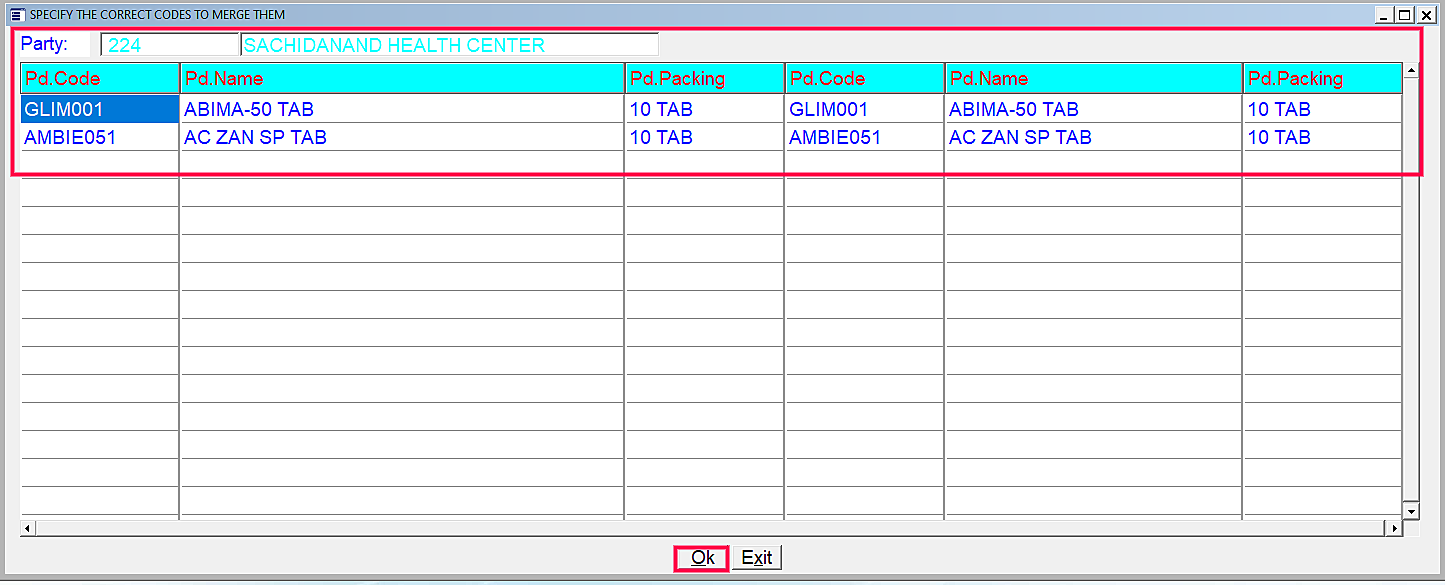Click left Pd.Packing cell of the AC ZAN SP row
The width and height of the screenshot is (1445, 585).
pyautogui.click(x=705, y=137)
